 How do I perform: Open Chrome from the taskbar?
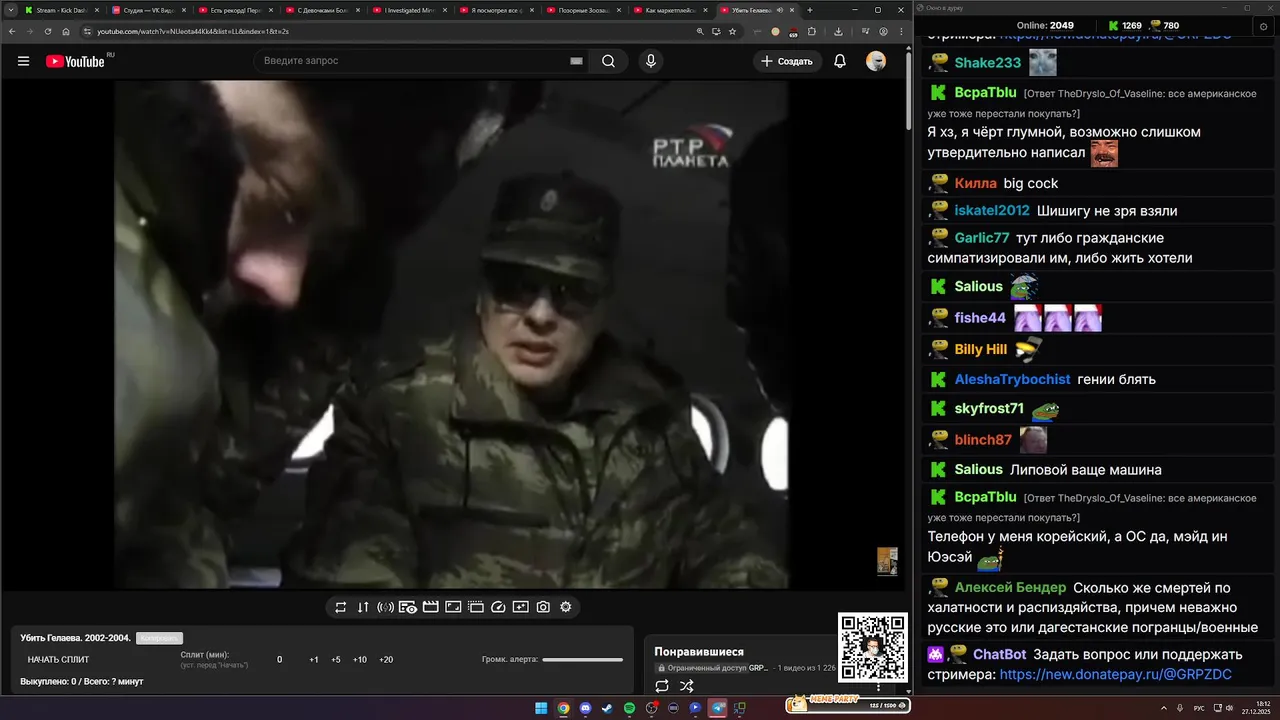pyautogui.click(x=563, y=708)
